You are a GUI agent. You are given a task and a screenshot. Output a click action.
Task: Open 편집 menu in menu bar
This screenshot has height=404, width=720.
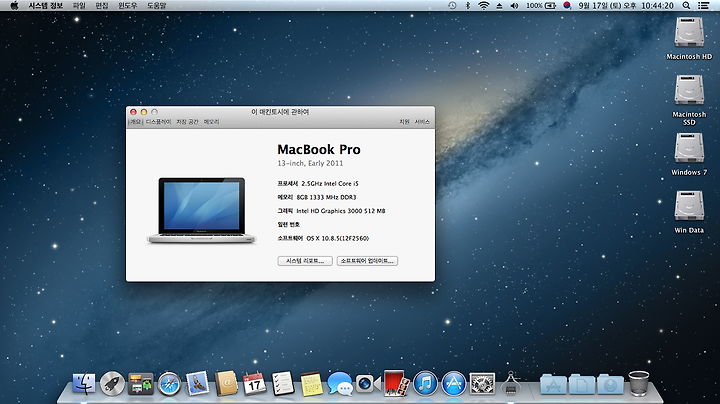pos(101,6)
